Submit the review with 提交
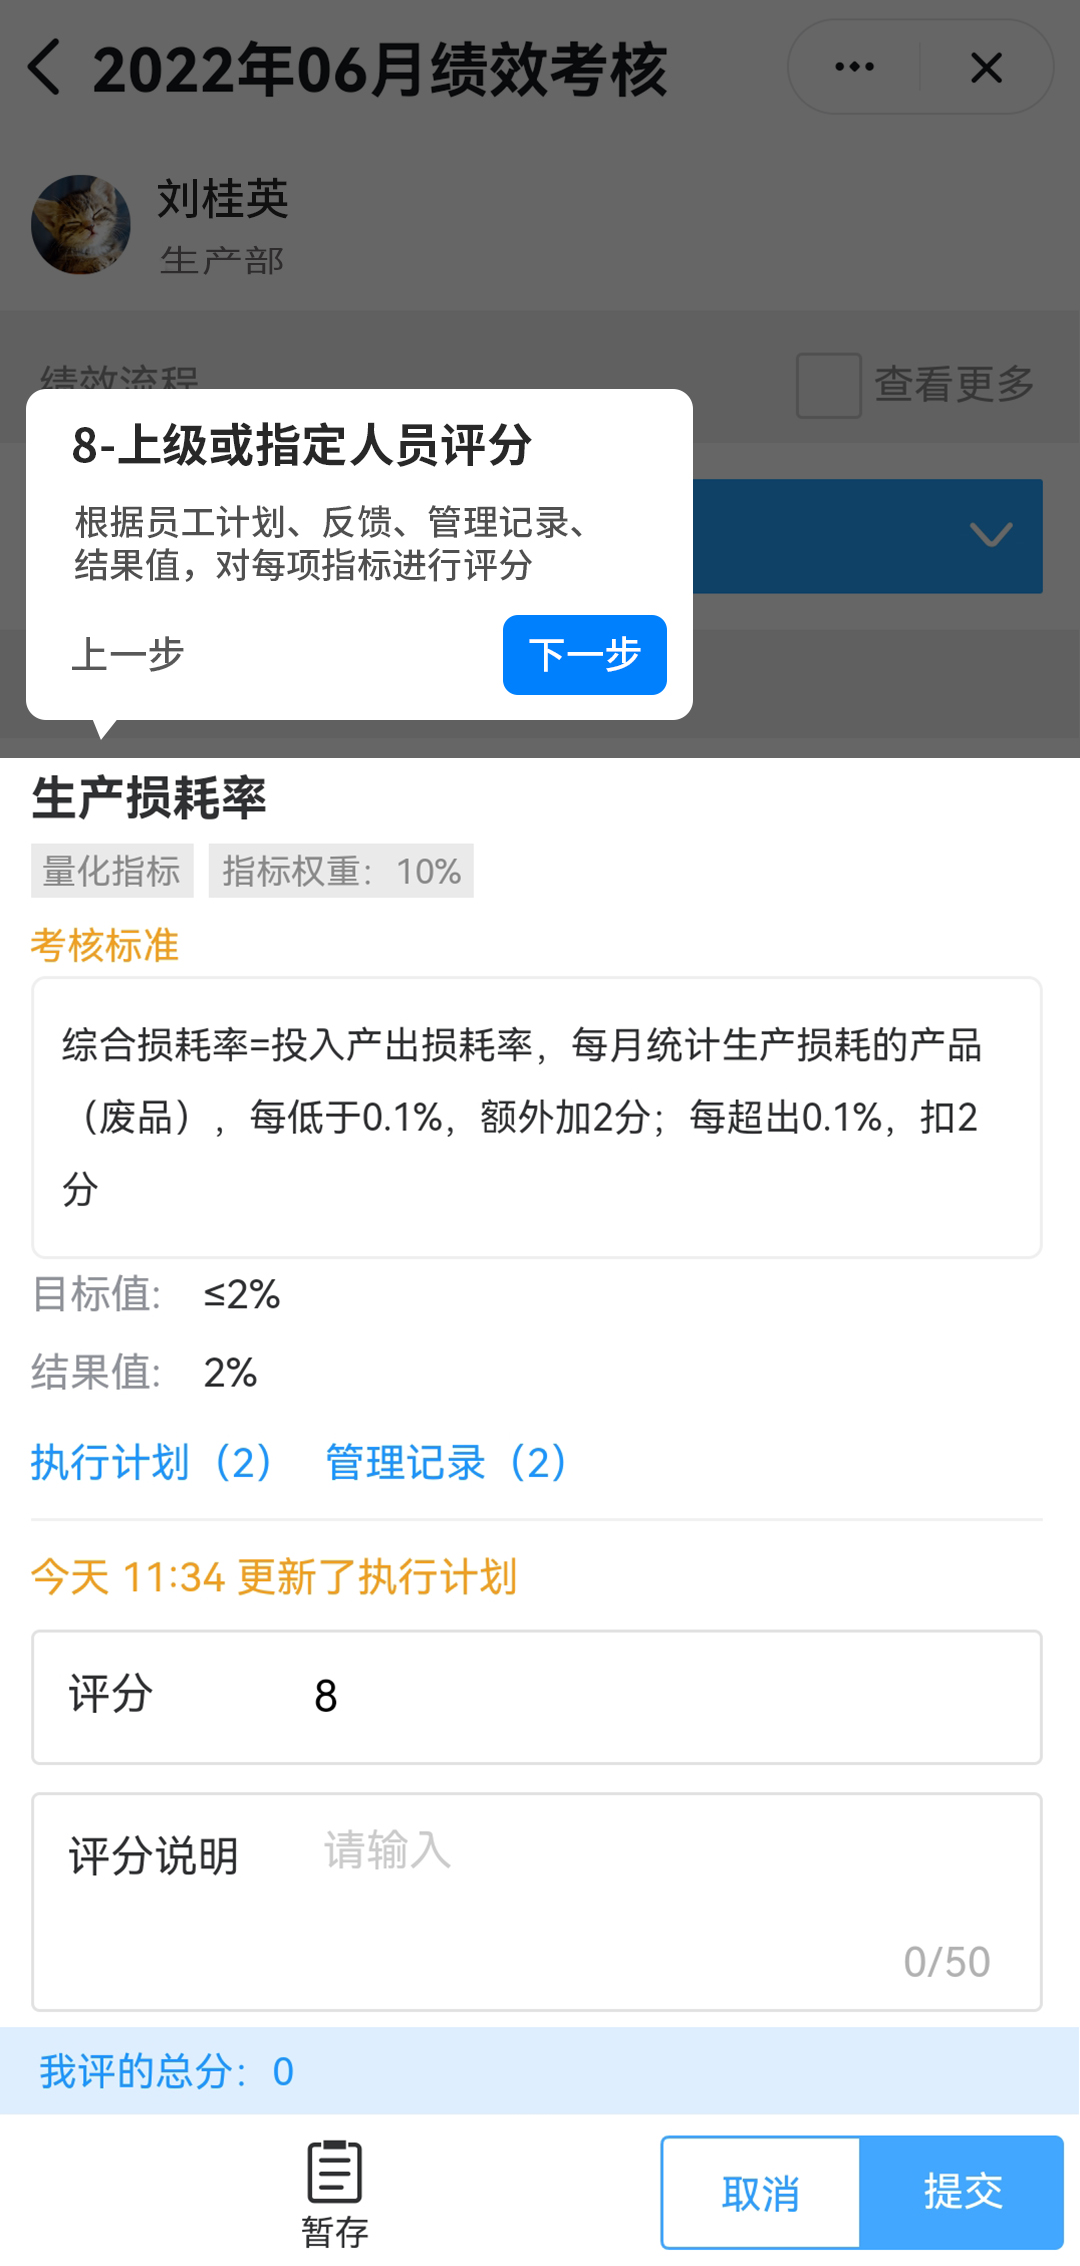1080x2266 pixels. tap(962, 2192)
